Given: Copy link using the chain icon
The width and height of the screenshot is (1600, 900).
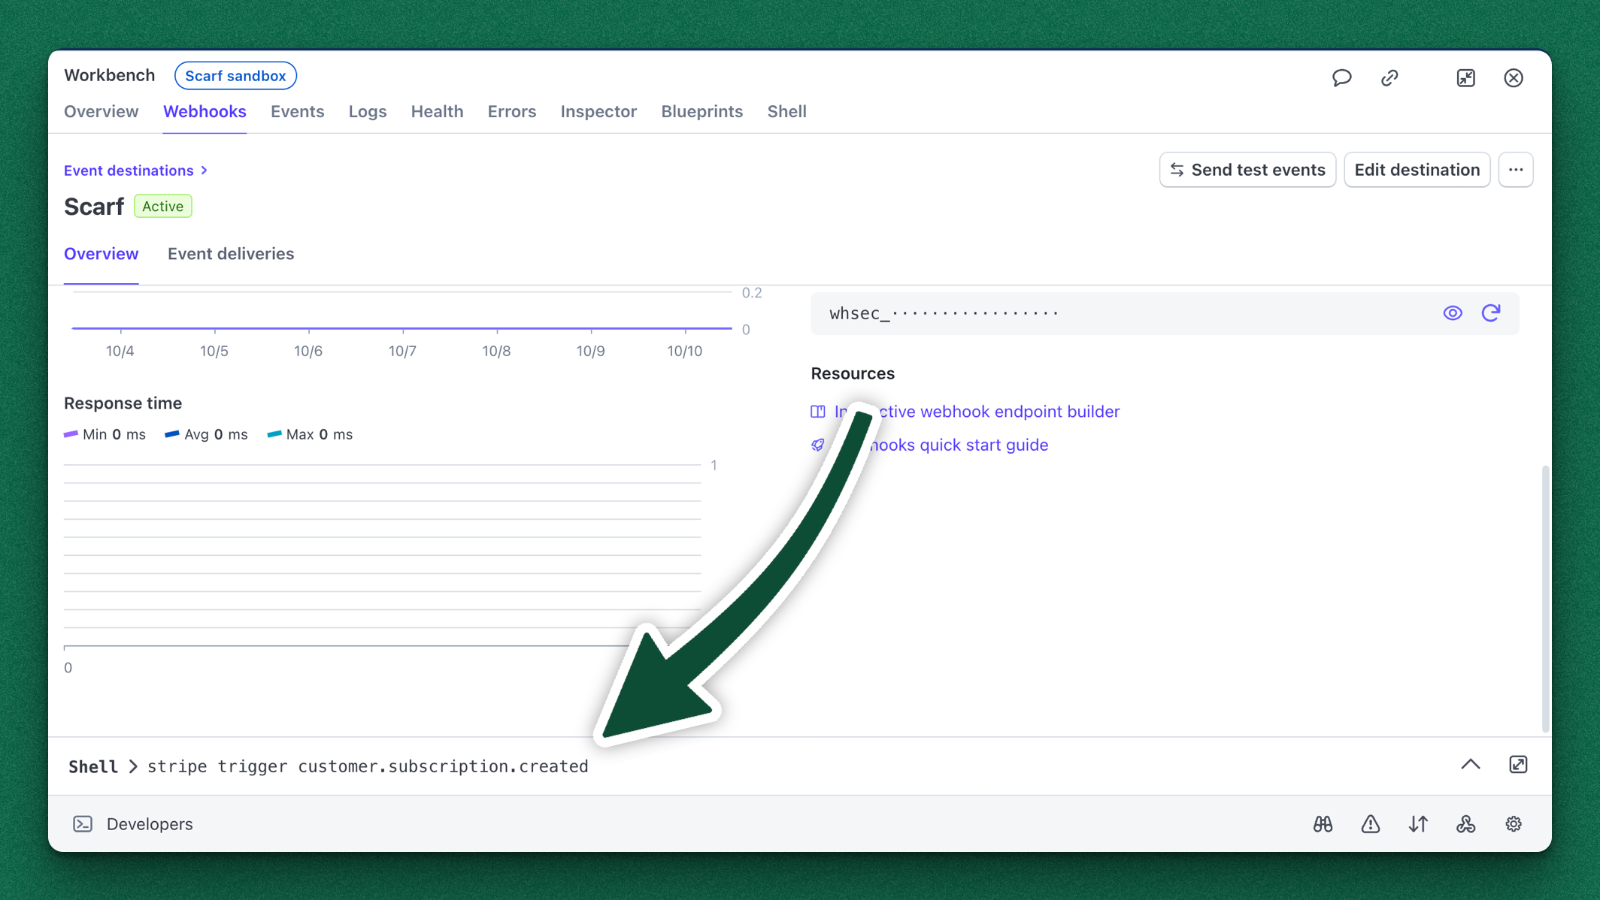Looking at the screenshot, I should (1390, 78).
